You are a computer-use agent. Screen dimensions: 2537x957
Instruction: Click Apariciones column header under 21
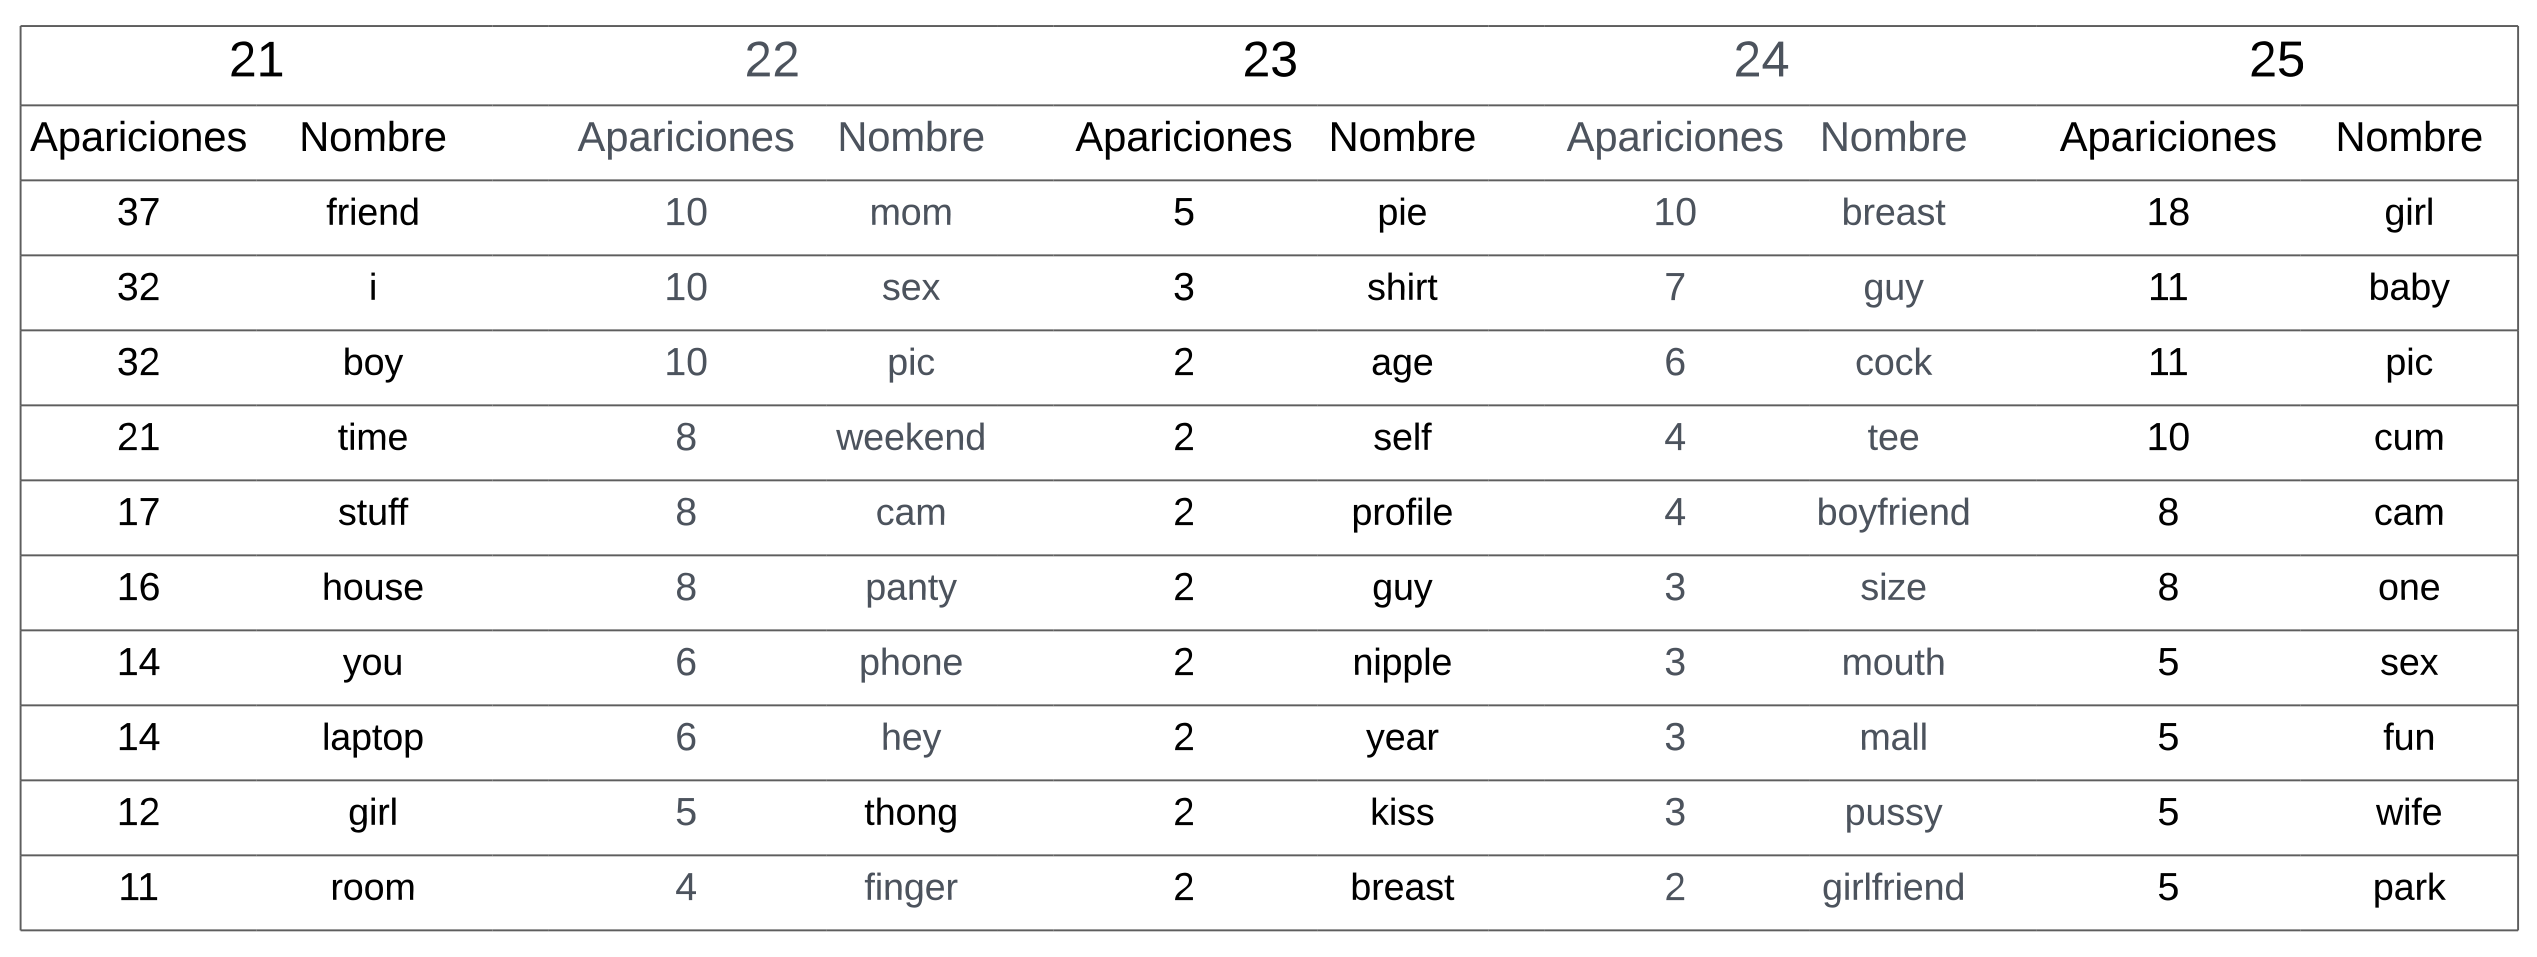click(x=139, y=138)
